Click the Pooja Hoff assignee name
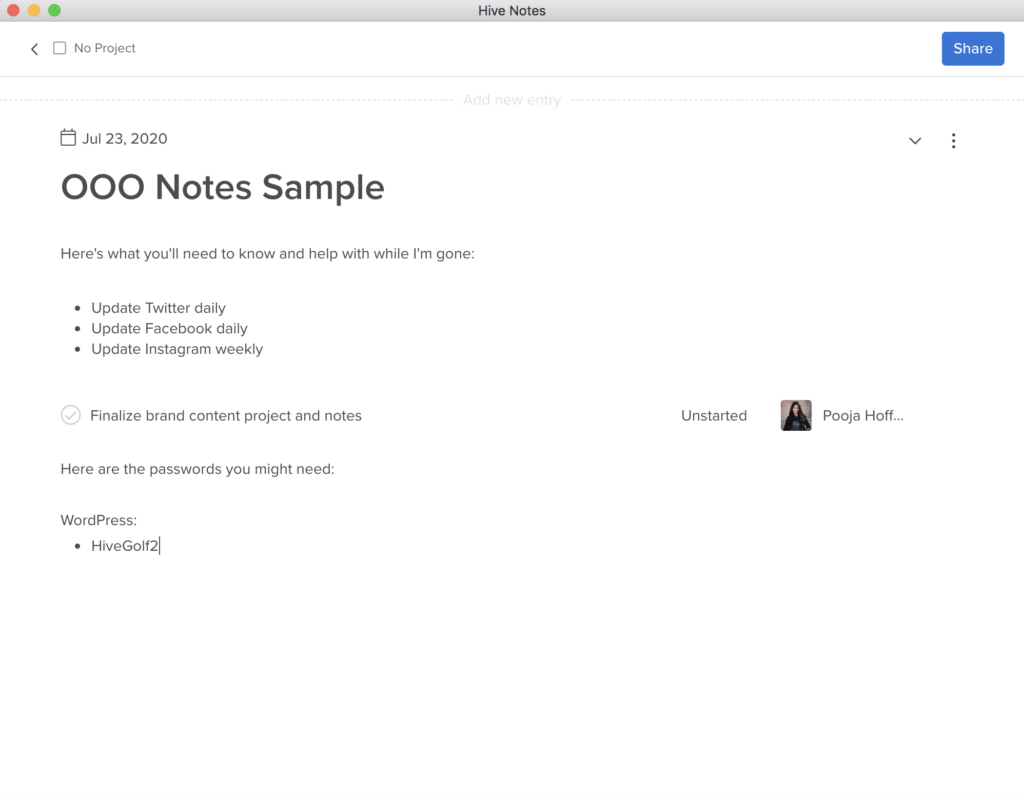The height and width of the screenshot is (800, 1024). pos(862,416)
